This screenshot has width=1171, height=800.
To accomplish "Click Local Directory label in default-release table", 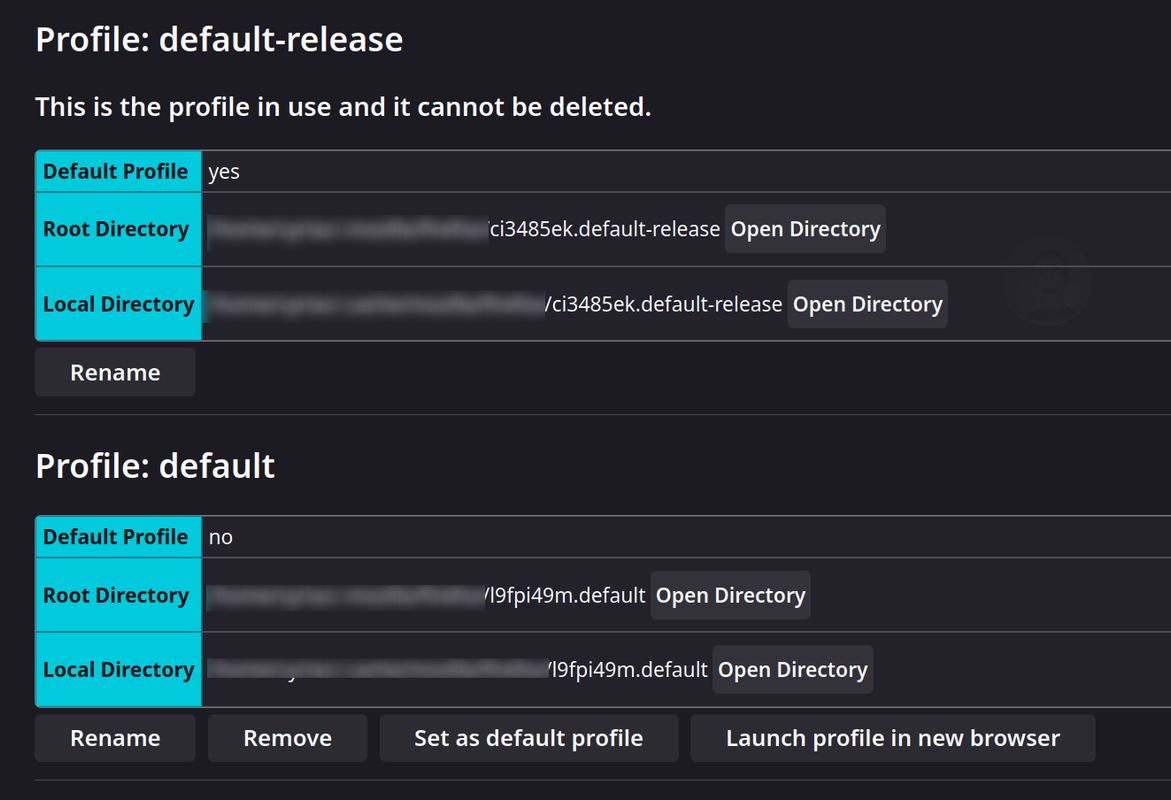I will [x=119, y=304].
